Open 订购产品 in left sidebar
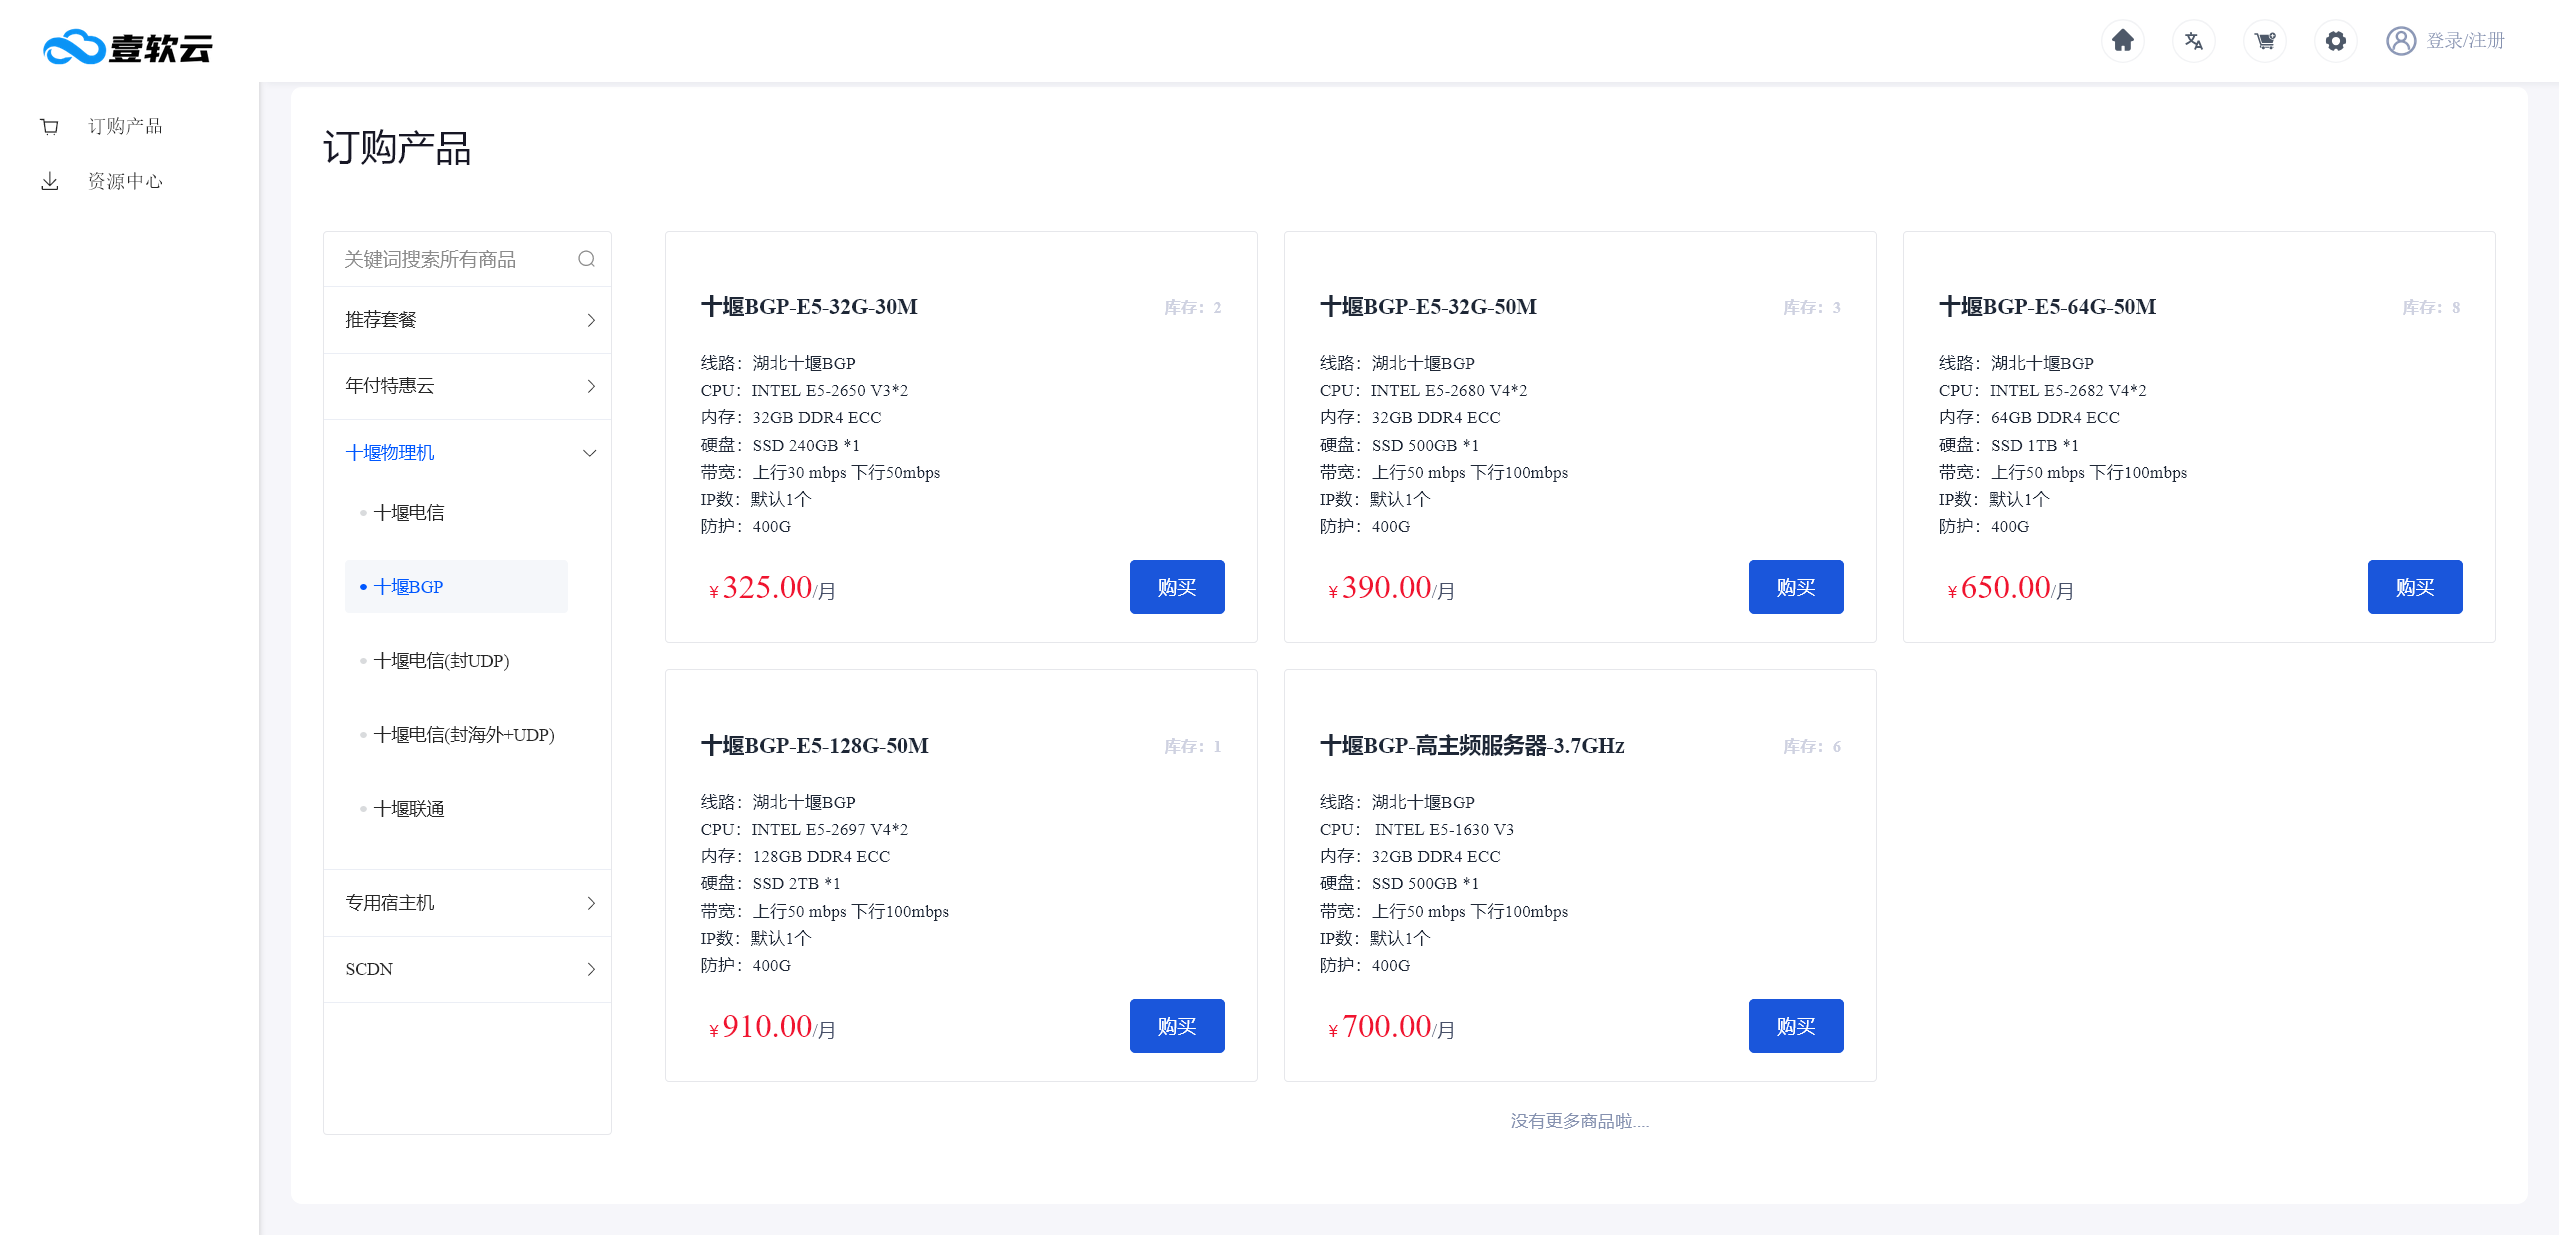 (x=124, y=126)
